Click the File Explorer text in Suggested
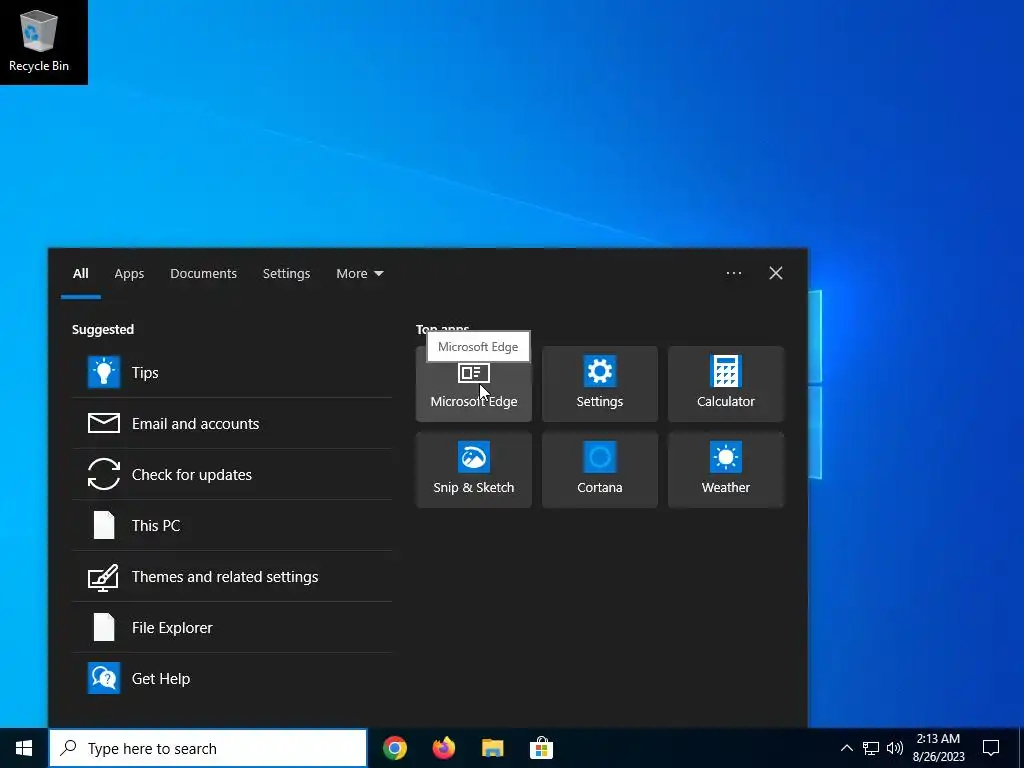The height and width of the screenshot is (768, 1024). [x=172, y=628]
